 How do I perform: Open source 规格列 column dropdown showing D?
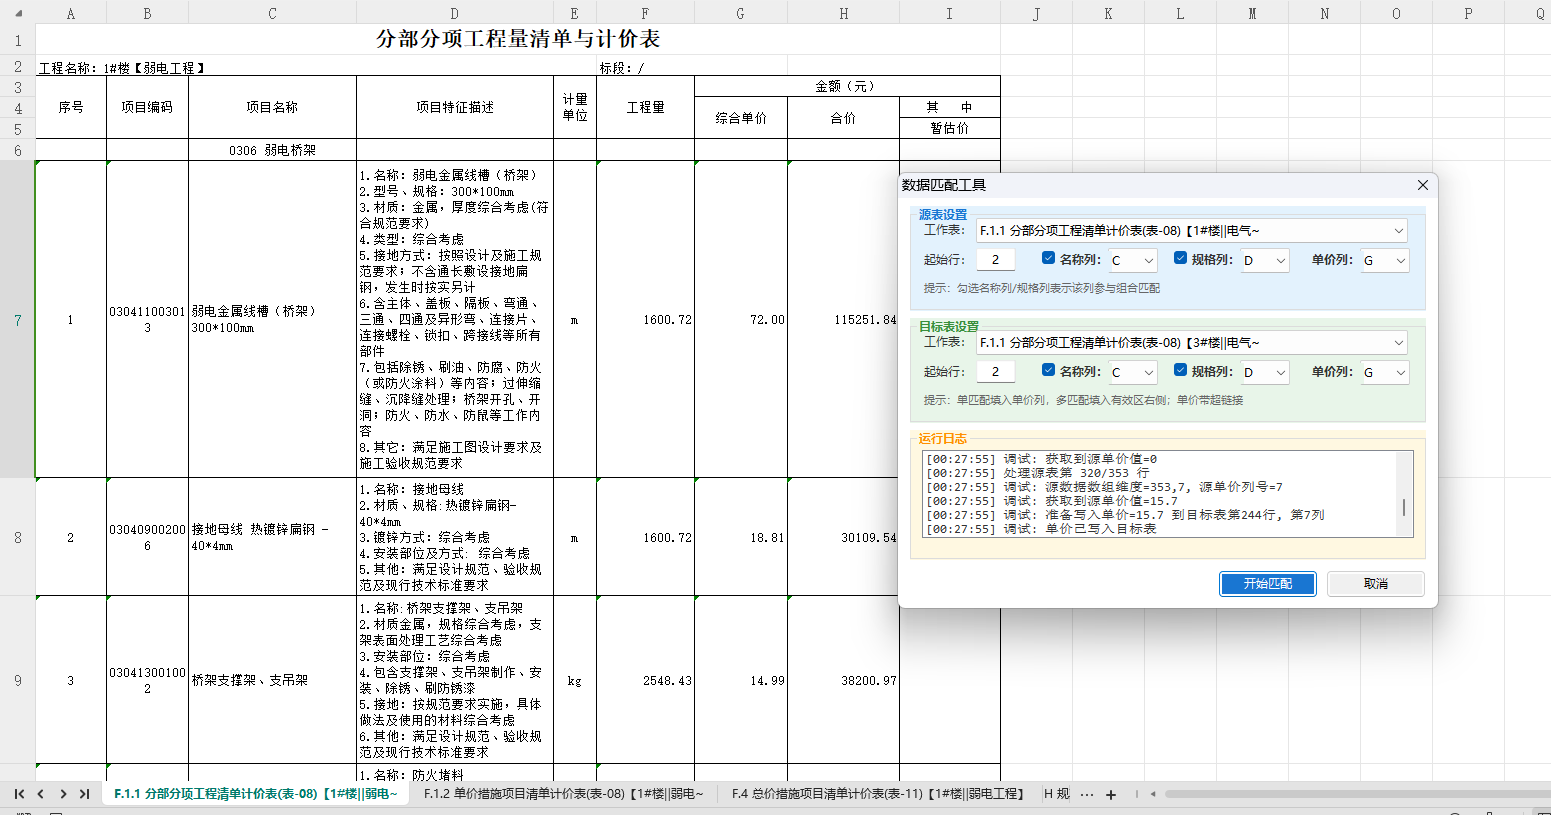[1264, 260]
